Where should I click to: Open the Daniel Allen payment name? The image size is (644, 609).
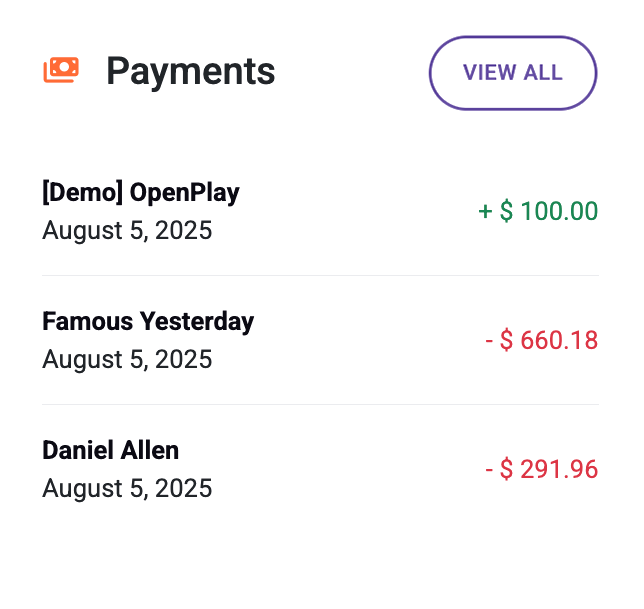tap(110, 450)
